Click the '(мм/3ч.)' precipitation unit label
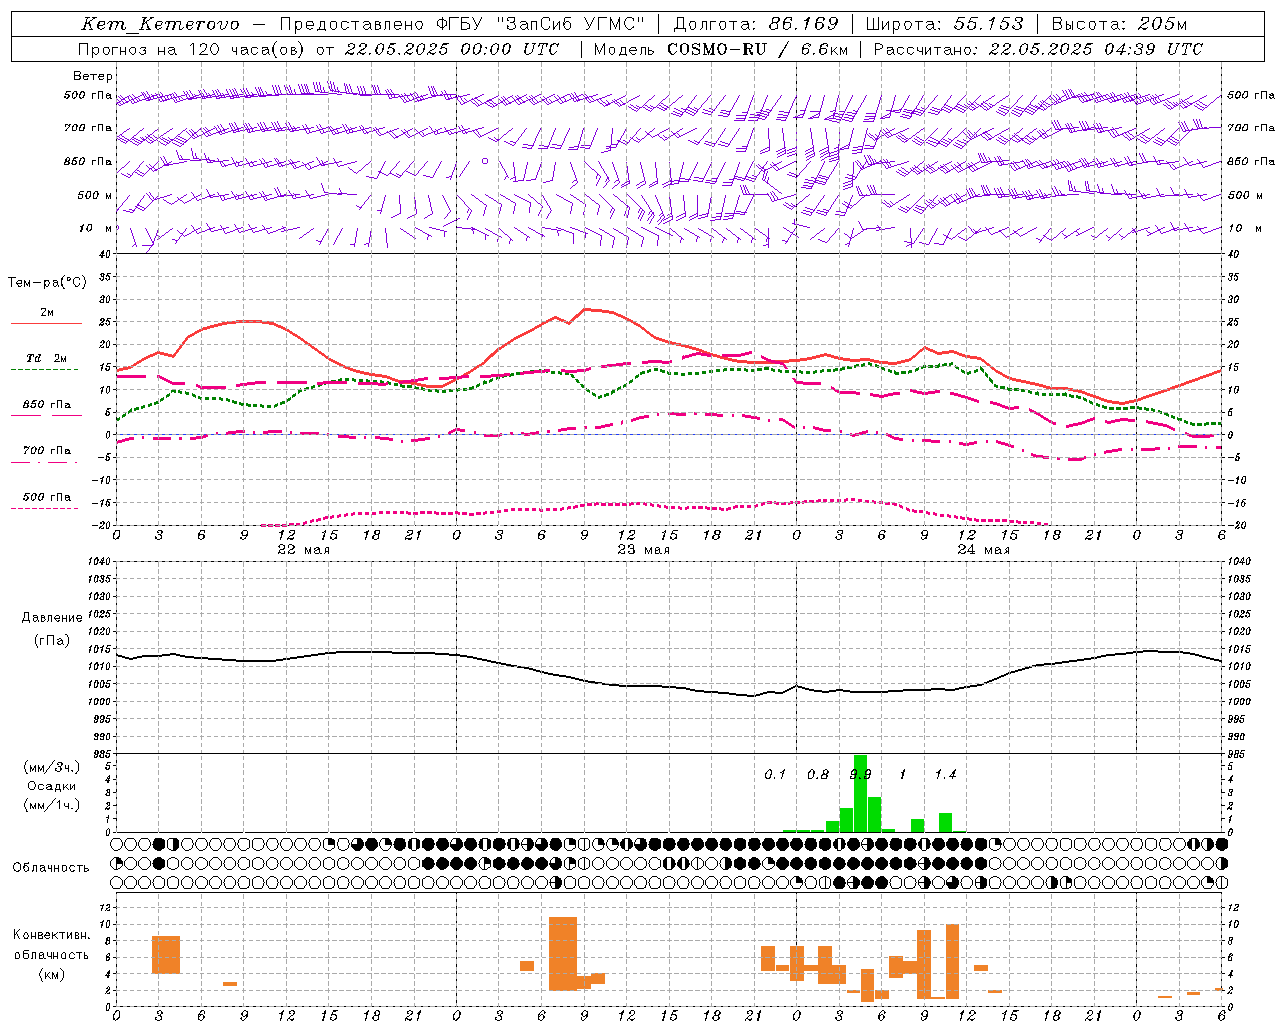The width and height of the screenshot is (1280, 1024). pyautogui.click(x=52, y=767)
